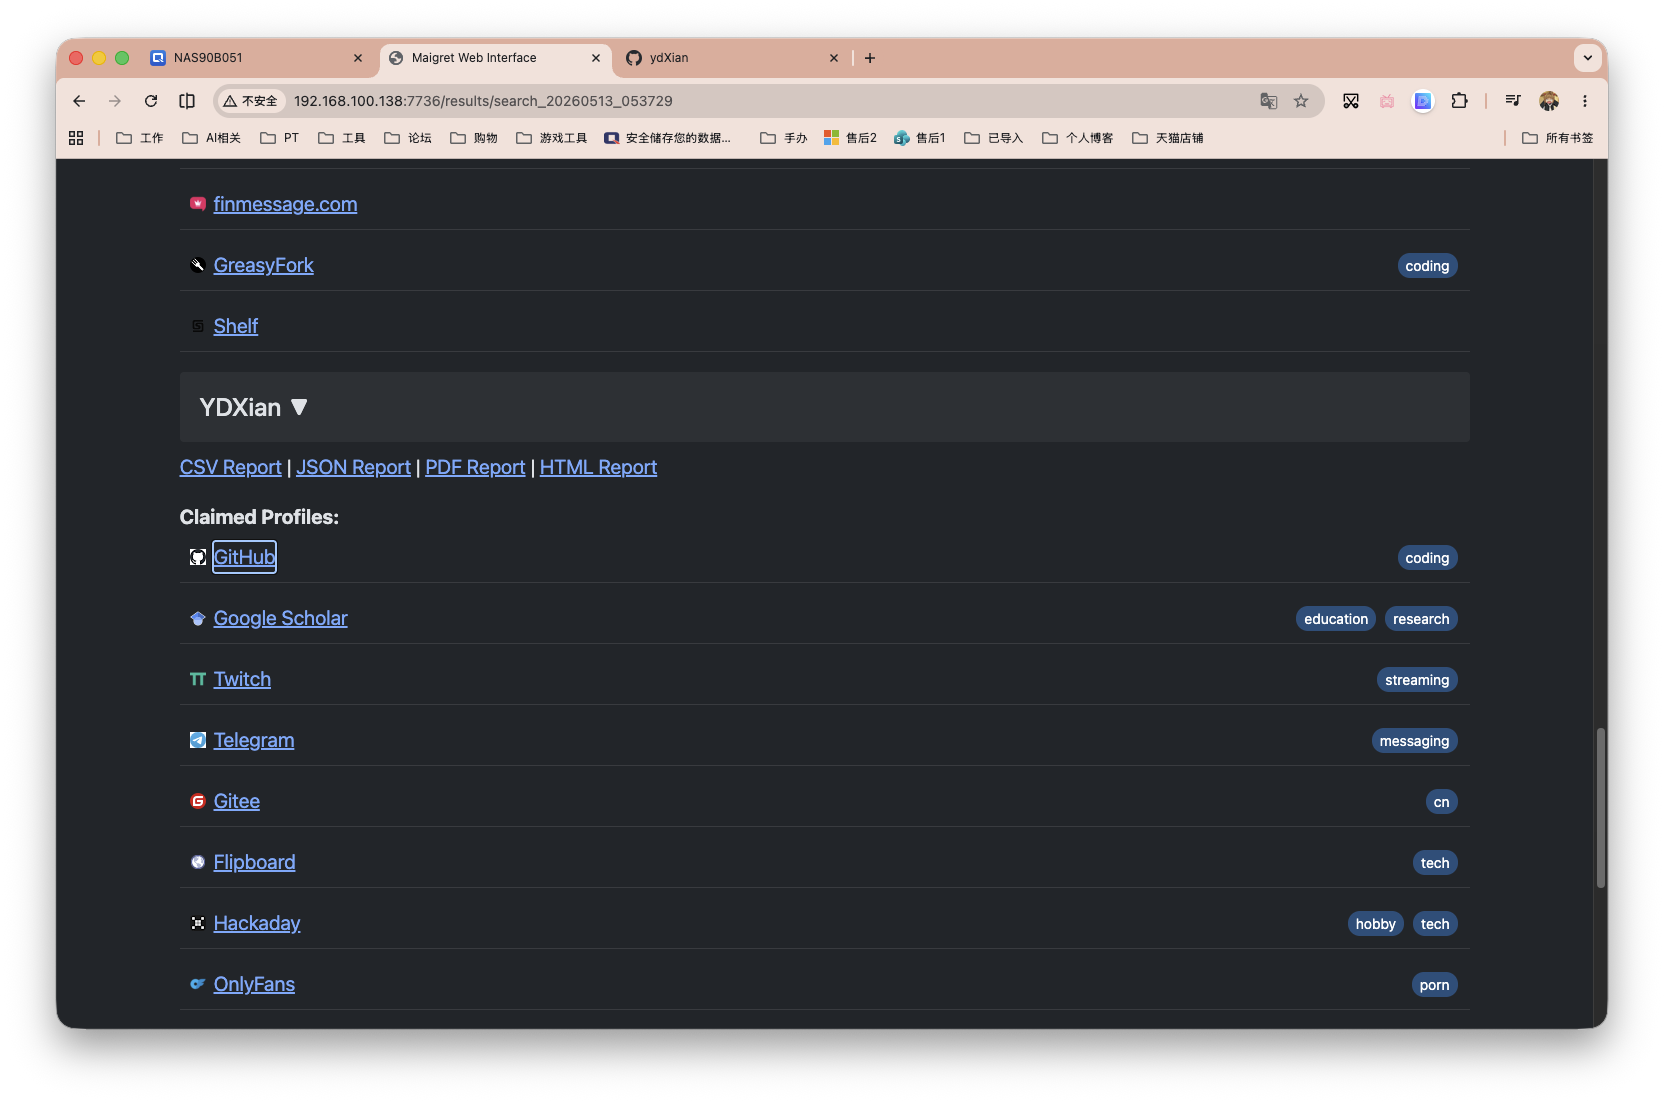Click the address bar URL field
The image size is (1664, 1103).
(x=770, y=101)
